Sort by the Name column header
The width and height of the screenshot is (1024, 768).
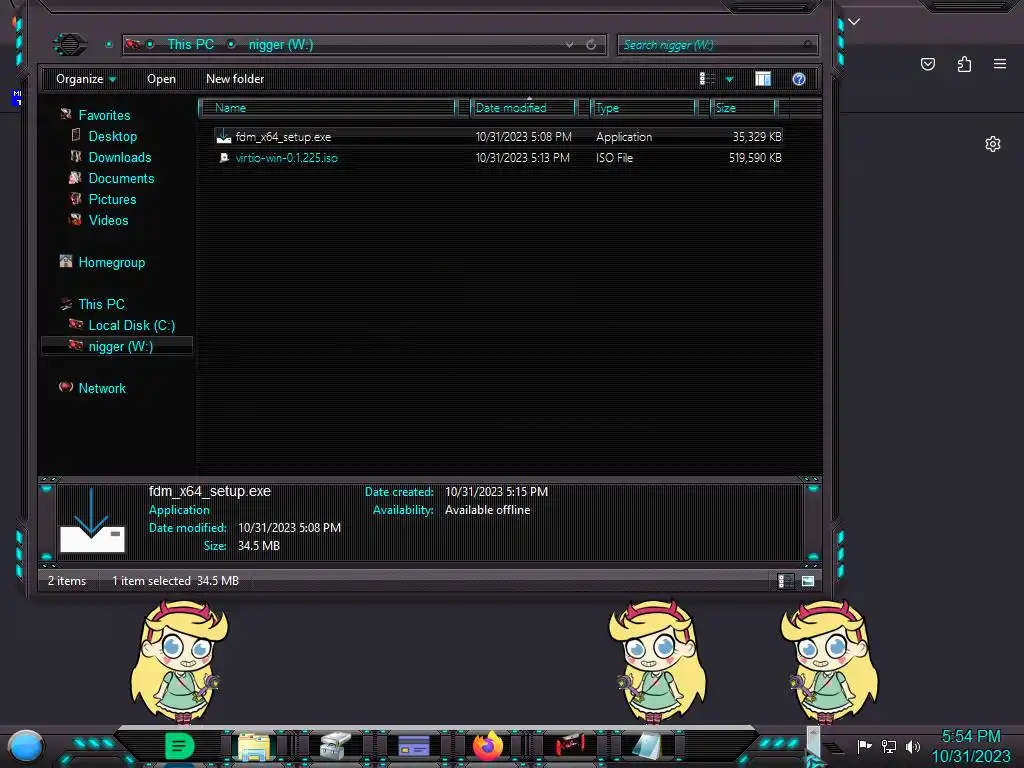point(327,108)
